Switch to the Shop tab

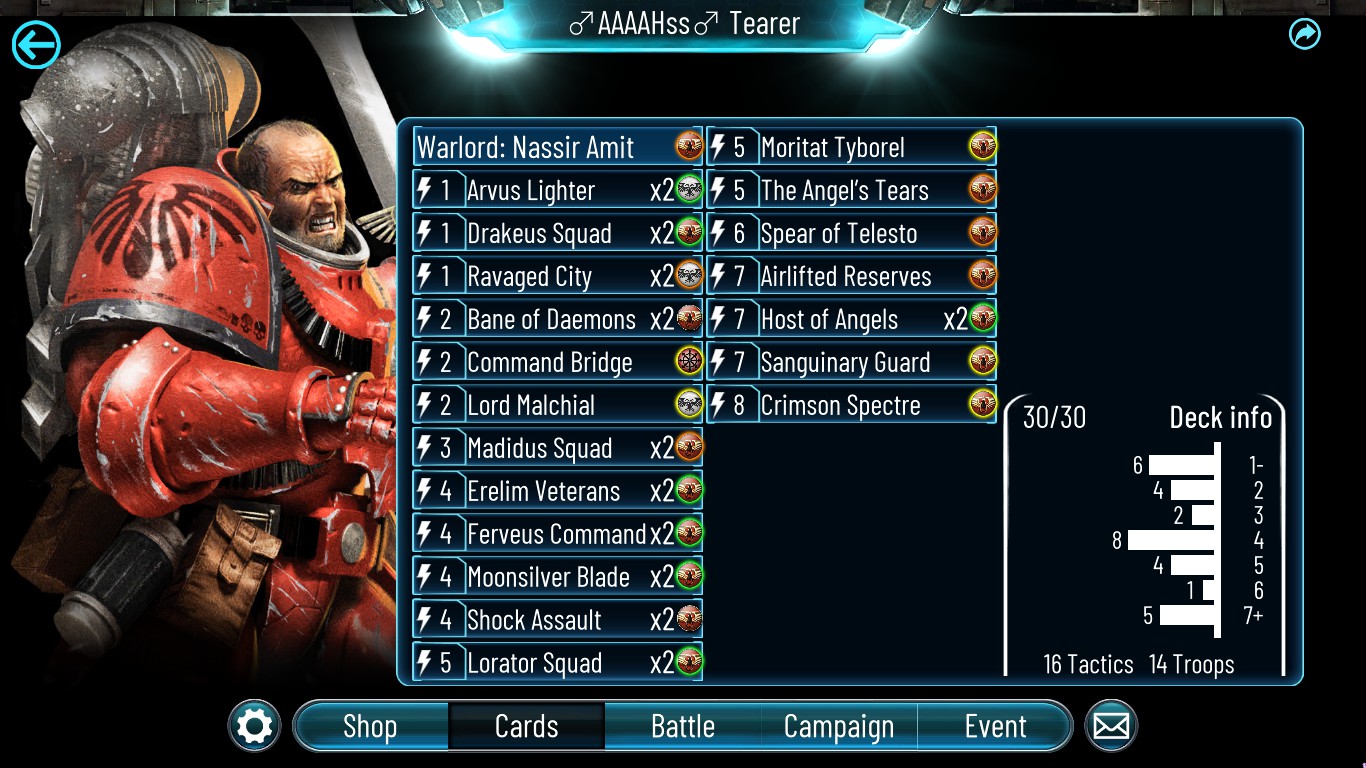tap(370, 726)
